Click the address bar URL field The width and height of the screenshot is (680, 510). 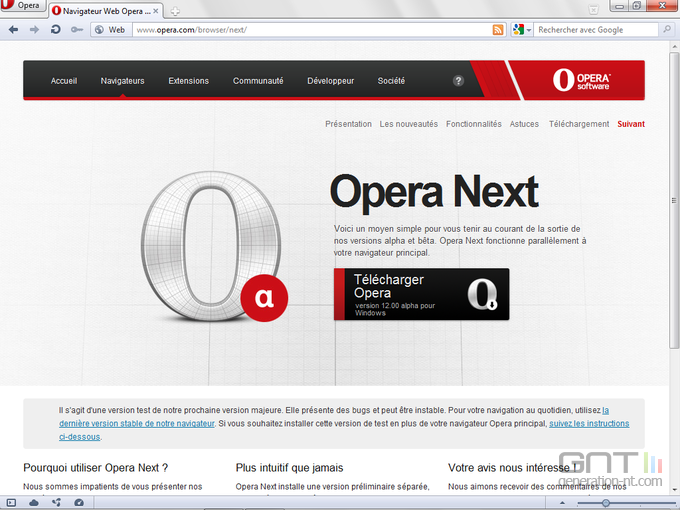[312, 30]
